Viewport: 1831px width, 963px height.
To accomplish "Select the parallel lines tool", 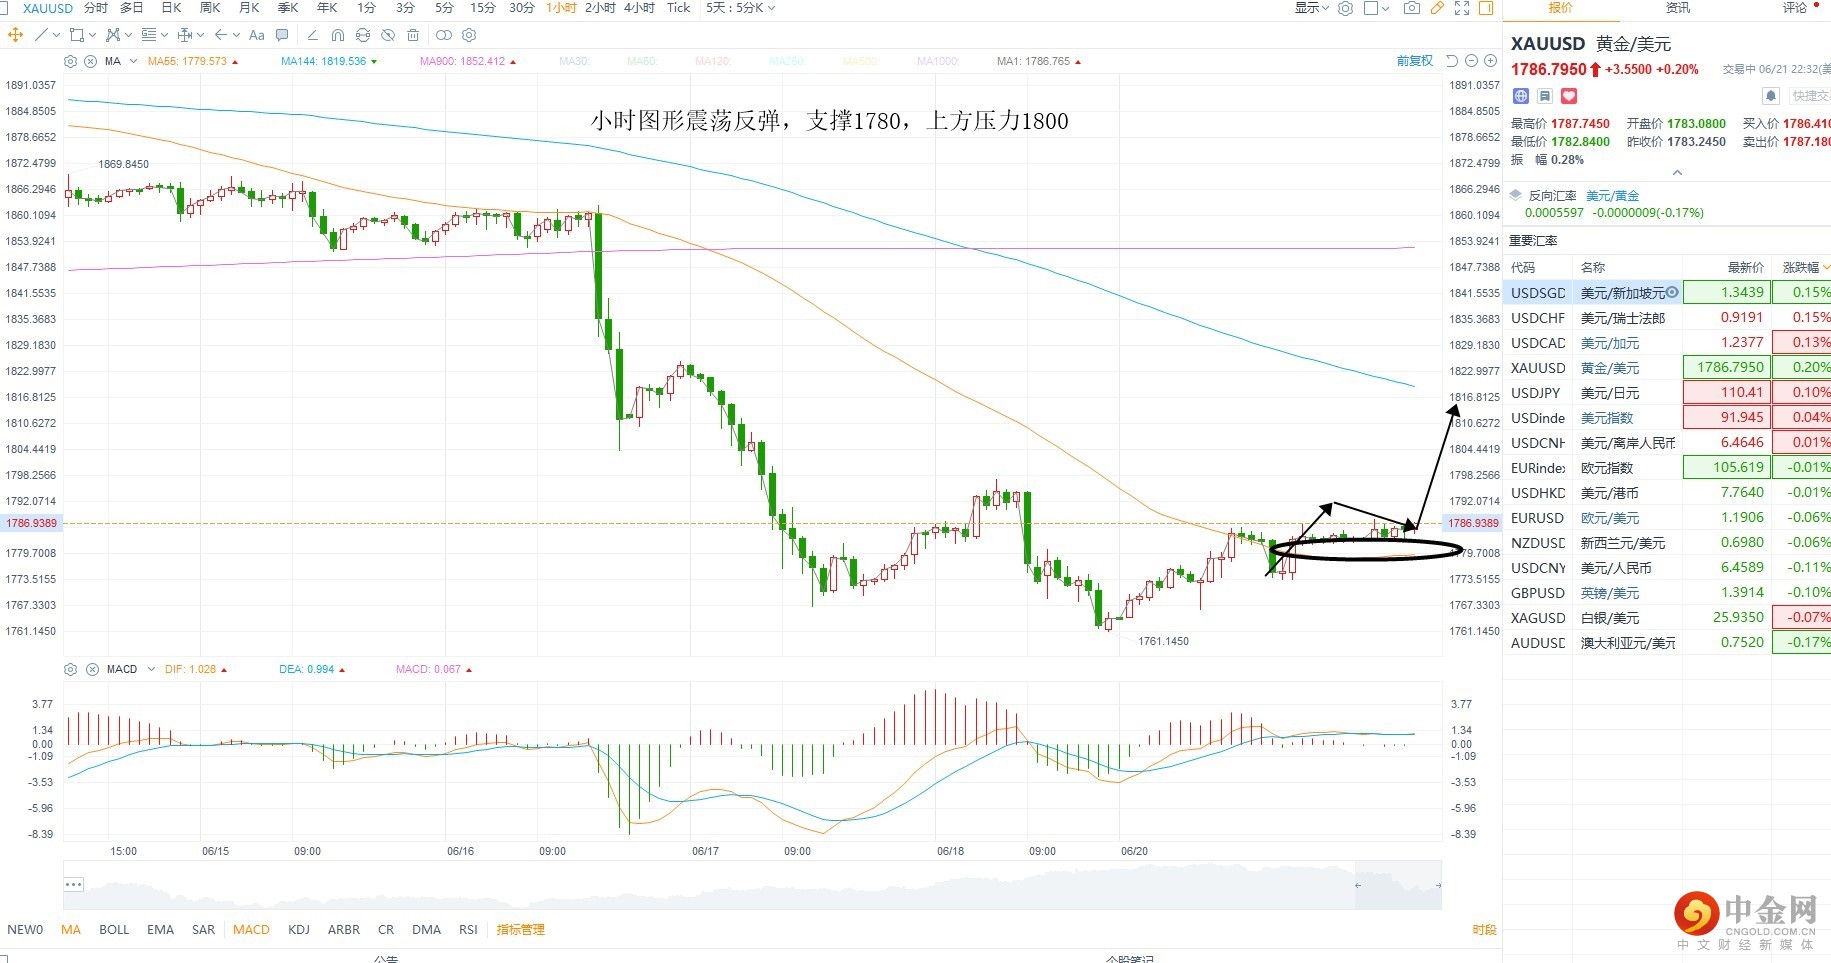I will tap(148, 35).
